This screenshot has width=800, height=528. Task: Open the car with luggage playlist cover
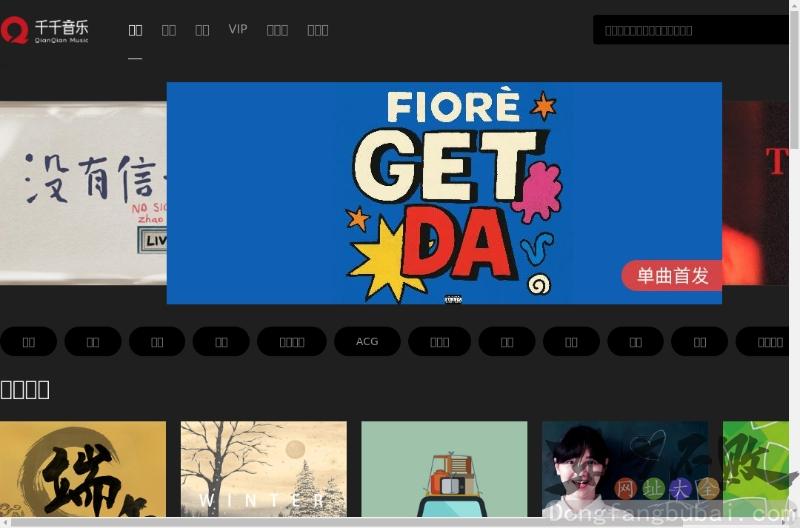pyautogui.click(x=444, y=470)
